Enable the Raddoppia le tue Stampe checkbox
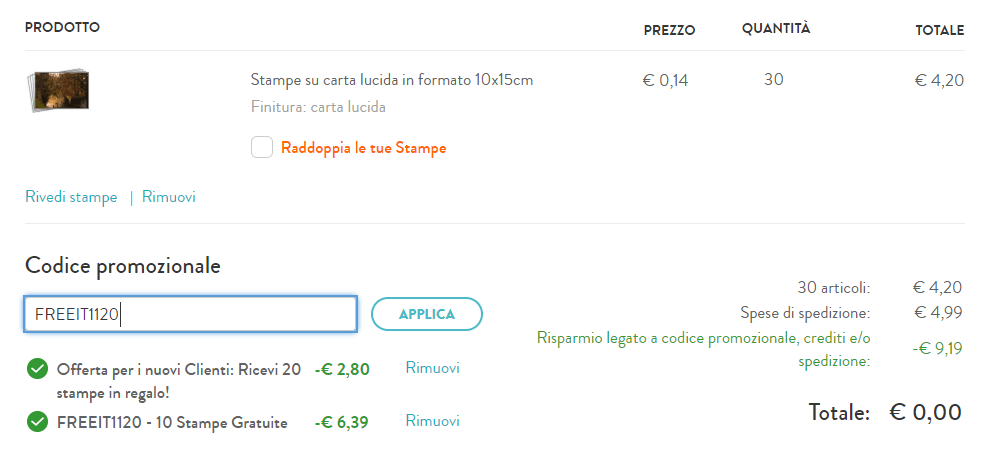The height and width of the screenshot is (453, 998). tap(262, 148)
